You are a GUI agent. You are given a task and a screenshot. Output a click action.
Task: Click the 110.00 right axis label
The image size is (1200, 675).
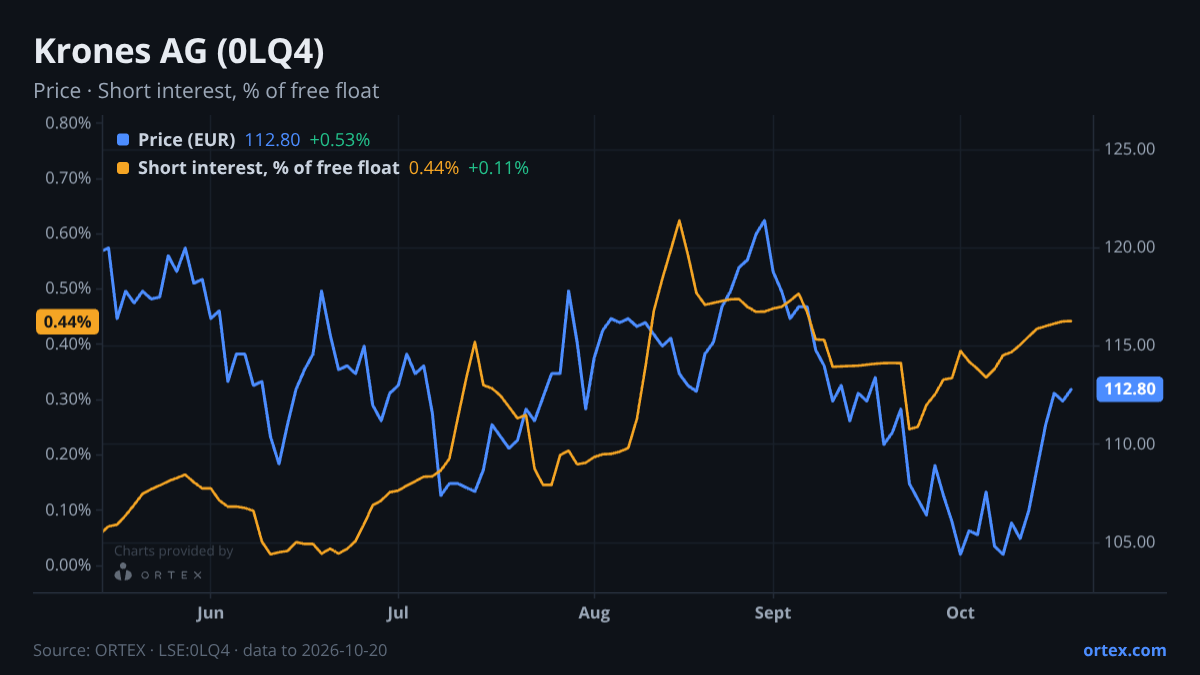click(x=1130, y=444)
